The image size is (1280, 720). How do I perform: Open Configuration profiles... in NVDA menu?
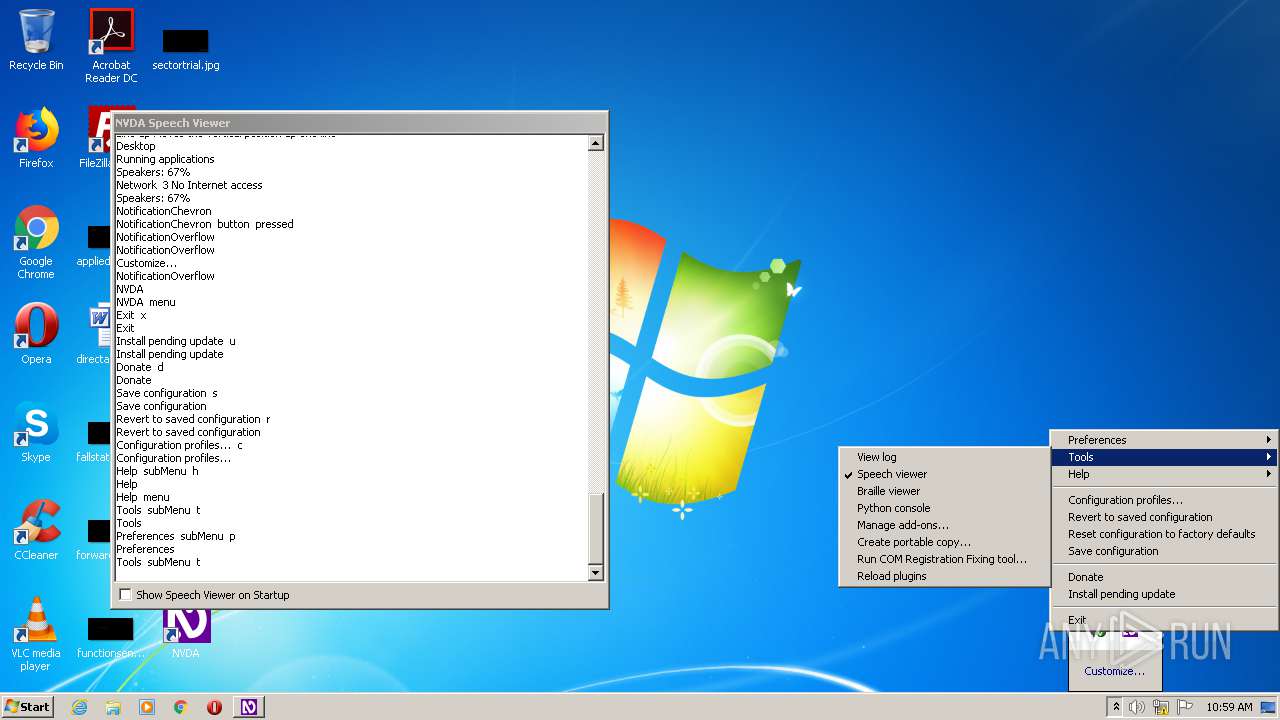[1164, 500]
